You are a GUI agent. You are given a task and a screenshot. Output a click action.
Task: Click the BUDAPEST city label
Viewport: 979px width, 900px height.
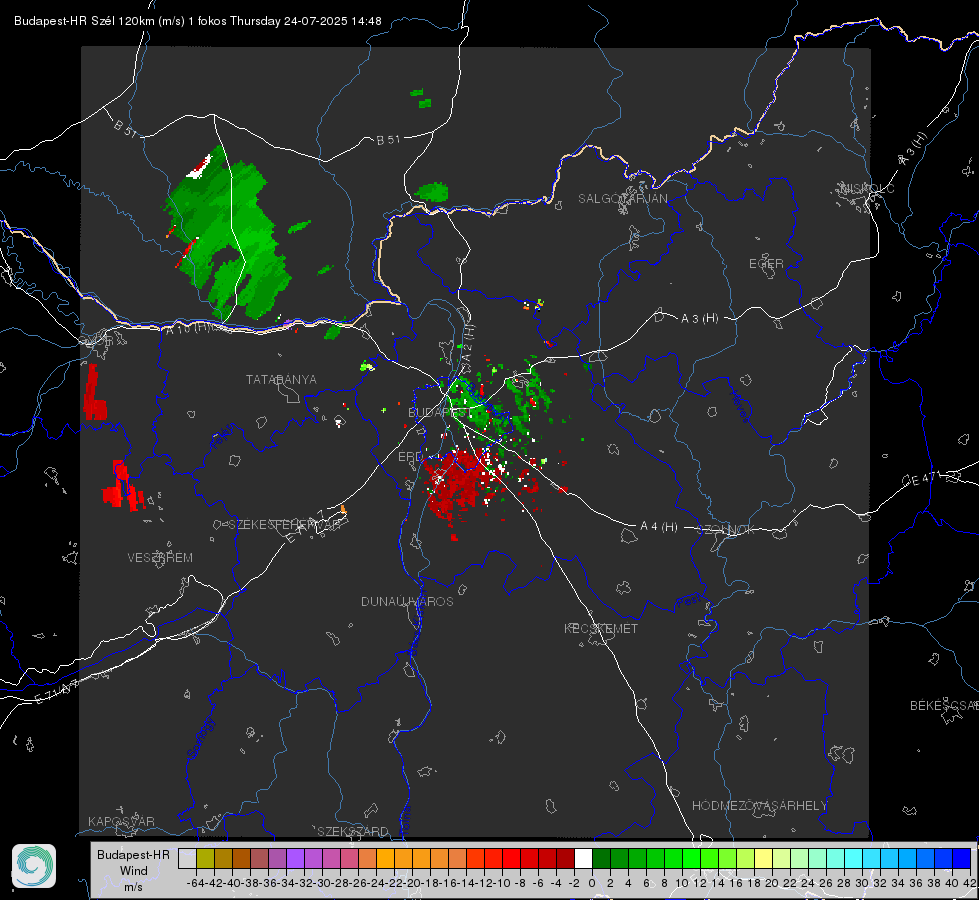(x=439, y=412)
